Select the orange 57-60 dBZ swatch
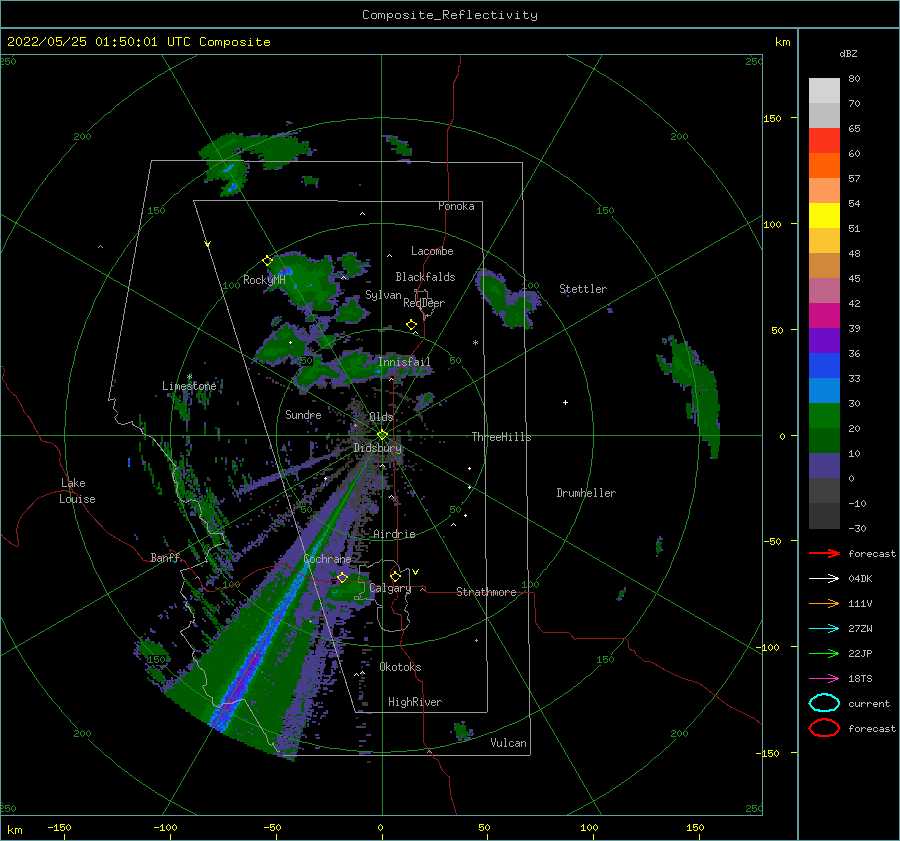The width and height of the screenshot is (900, 841). pyautogui.click(x=824, y=166)
